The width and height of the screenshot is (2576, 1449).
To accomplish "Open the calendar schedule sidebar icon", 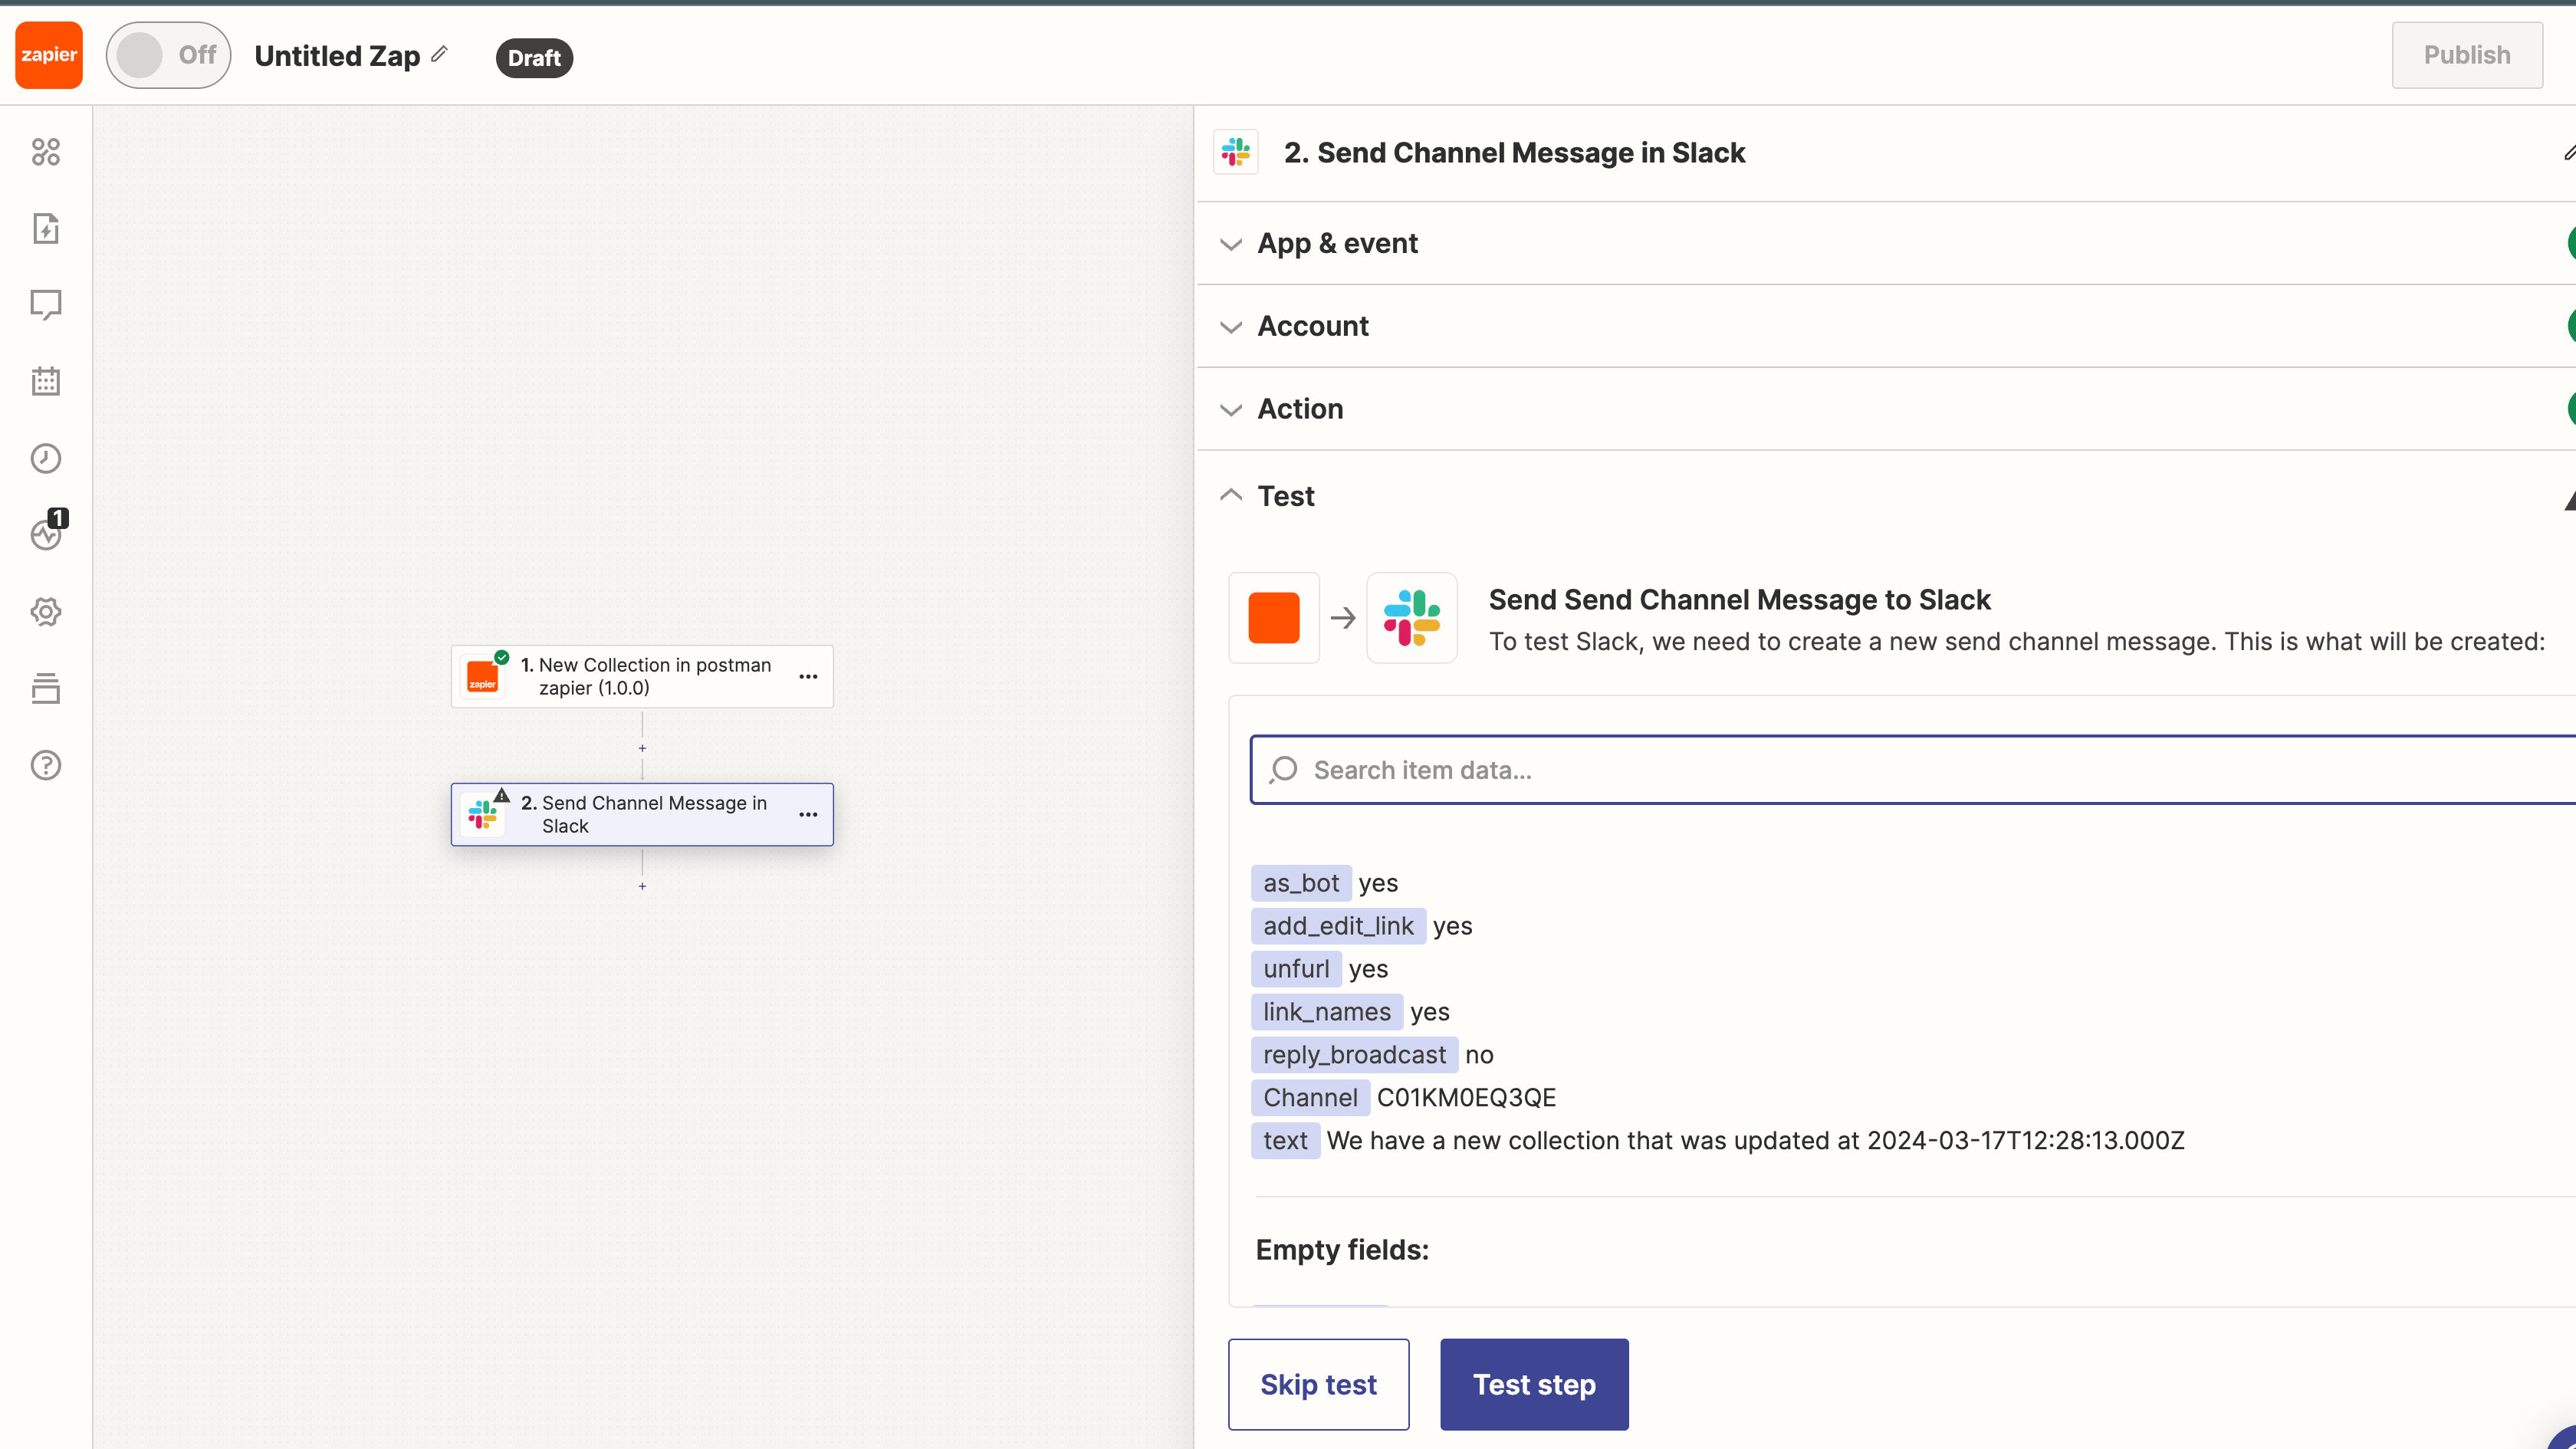I will [x=46, y=381].
